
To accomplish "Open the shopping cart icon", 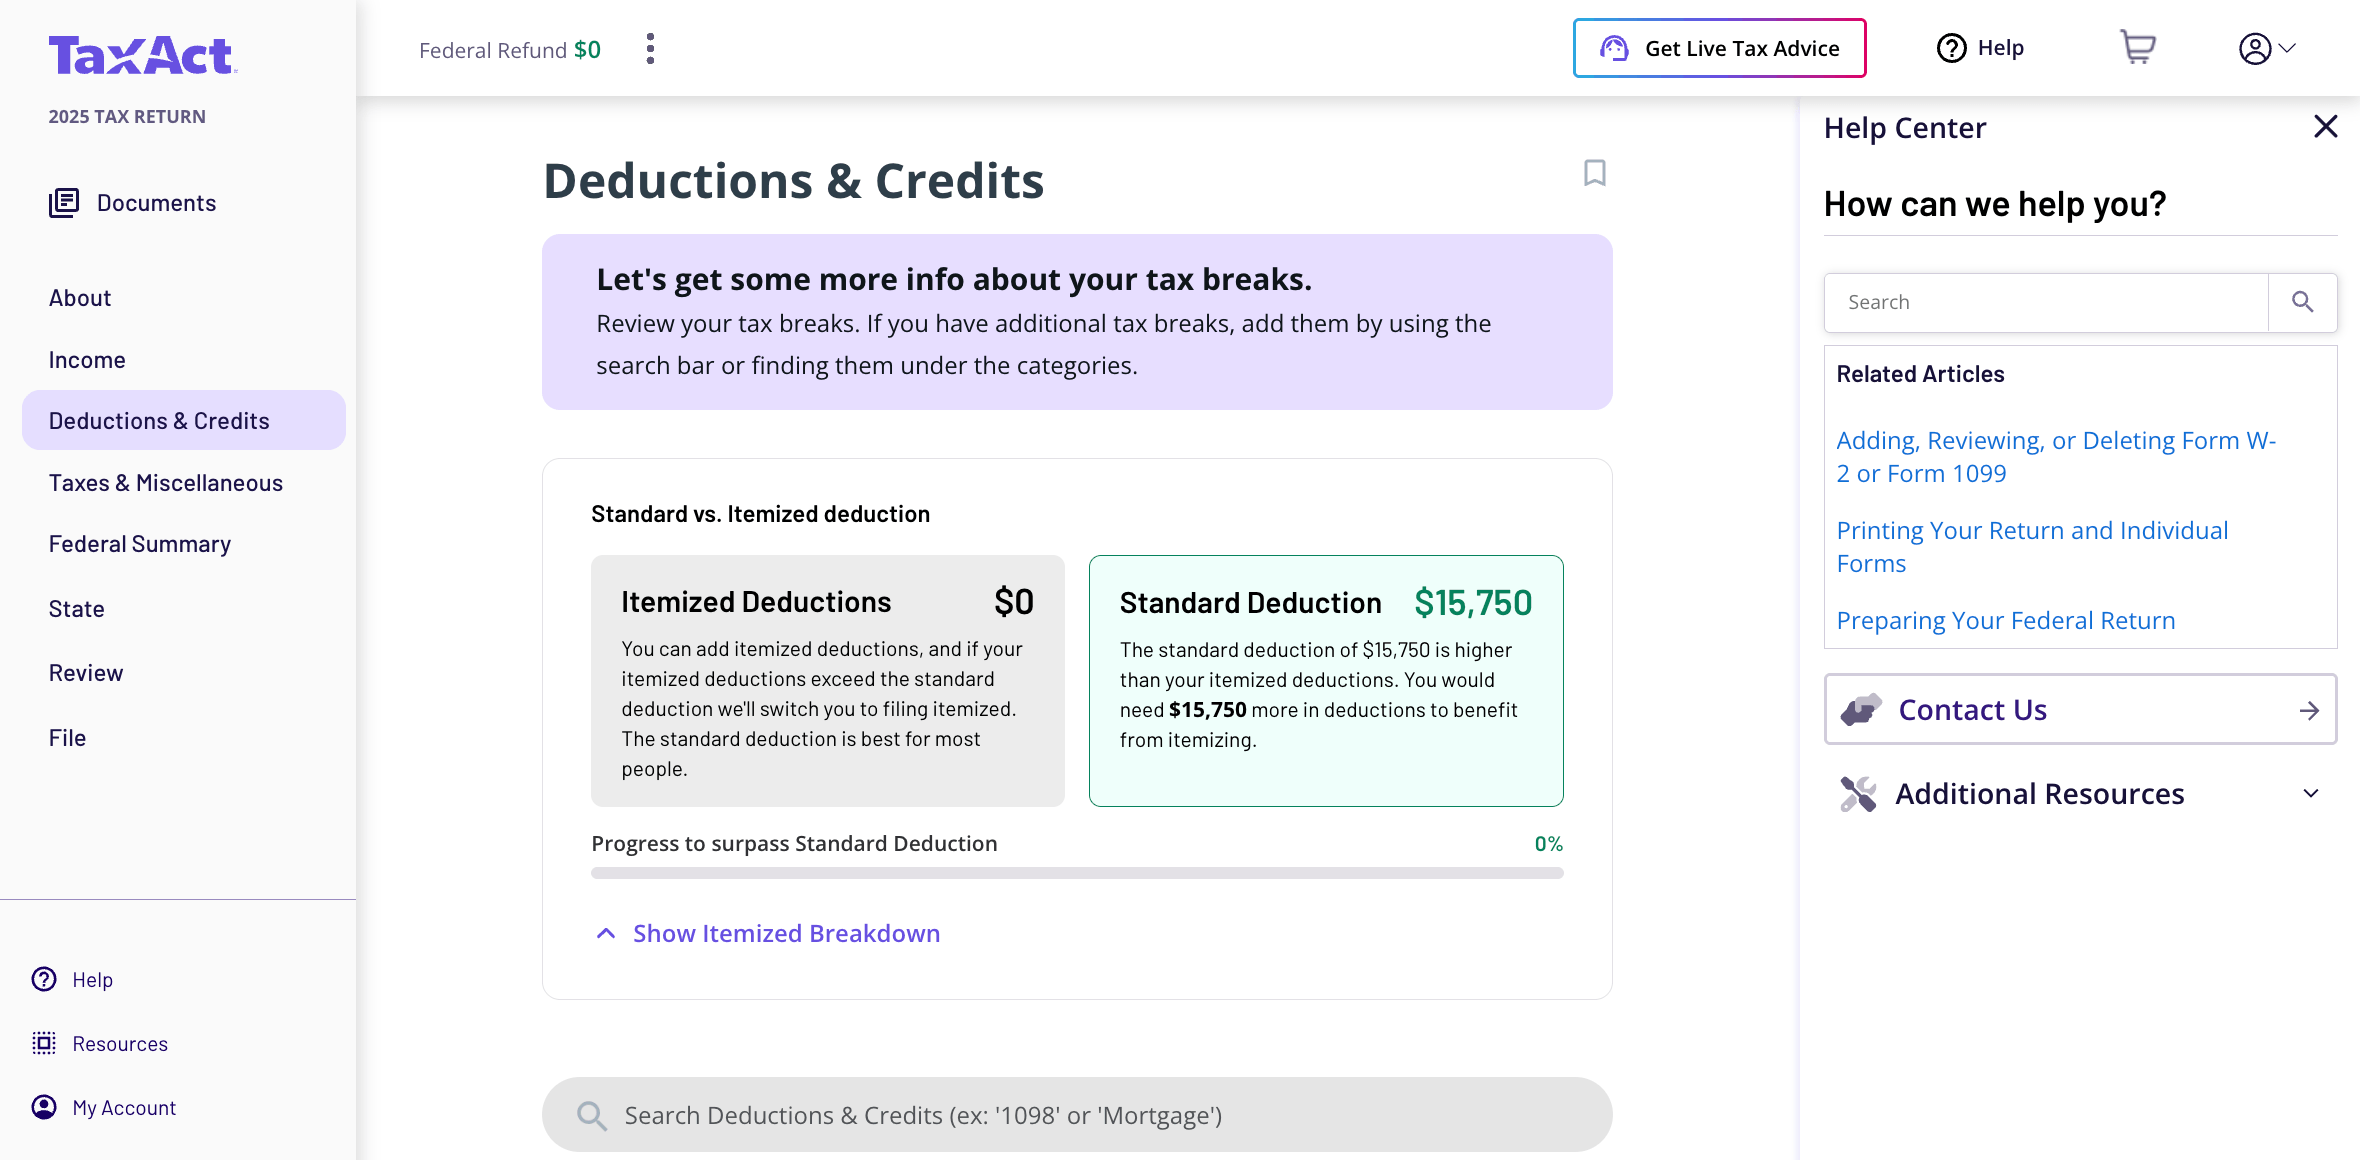I will tap(2137, 47).
